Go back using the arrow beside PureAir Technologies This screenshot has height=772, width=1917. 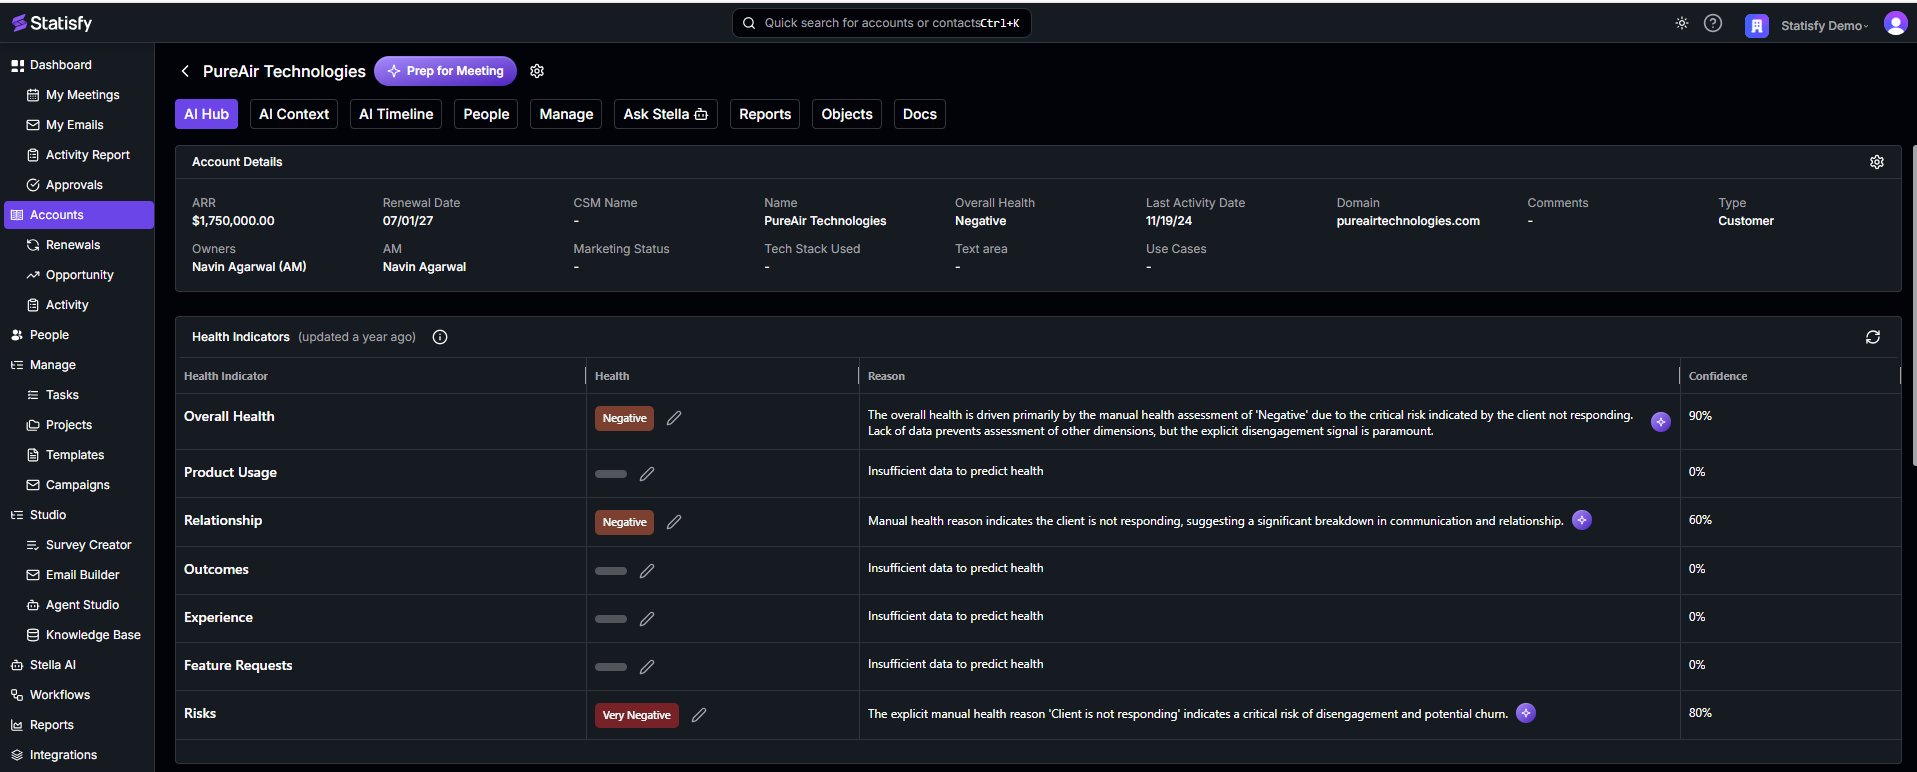coord(185,71)
